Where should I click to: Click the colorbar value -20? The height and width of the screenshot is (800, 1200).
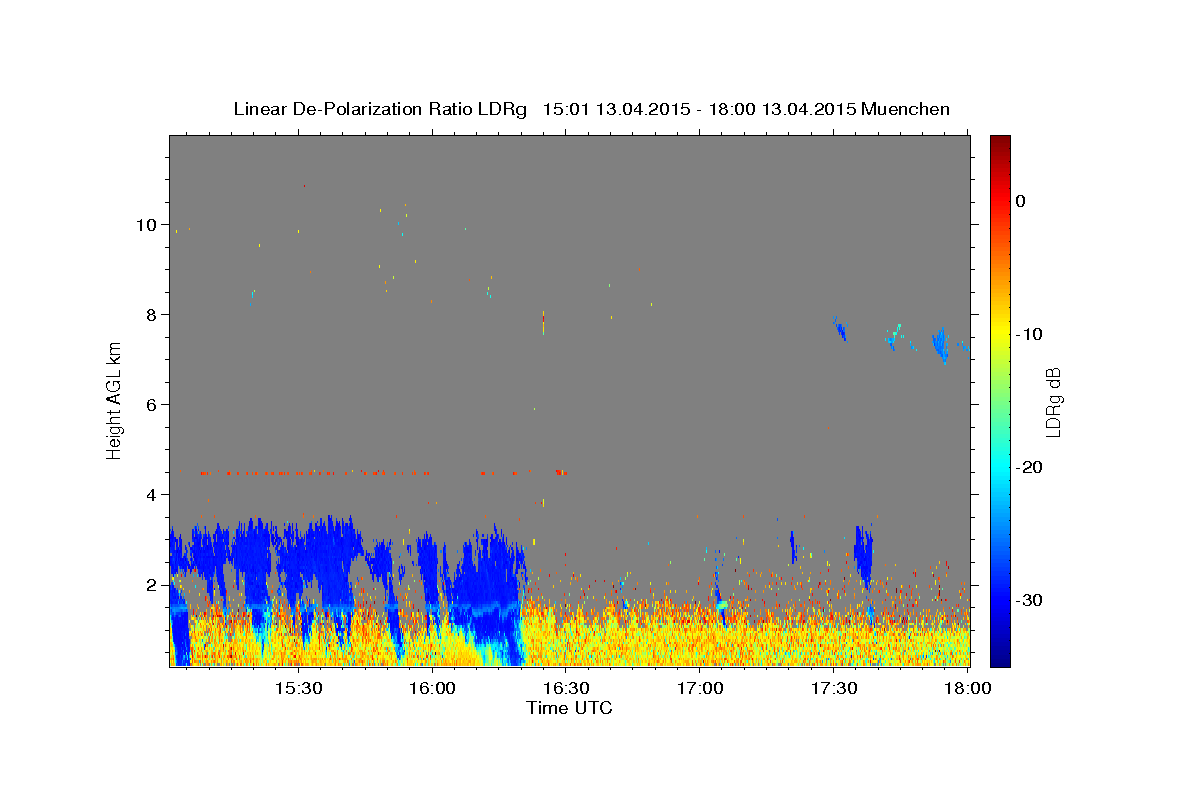(x=1030, y=467)
